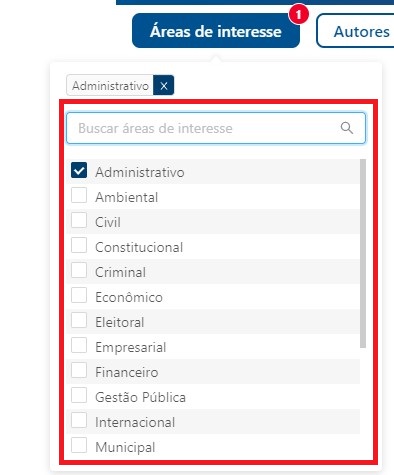Tick the Internacional checkbox
Image resolution: width=394 pixels, height=475 pixels.
pos(79,420)
